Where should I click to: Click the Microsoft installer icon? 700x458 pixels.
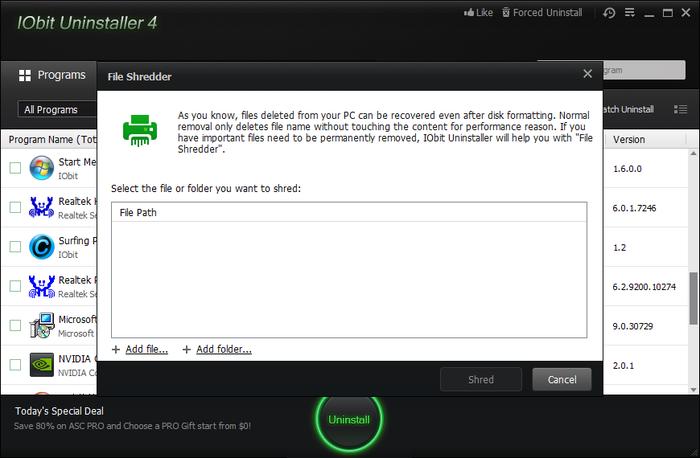coord(42,325)
